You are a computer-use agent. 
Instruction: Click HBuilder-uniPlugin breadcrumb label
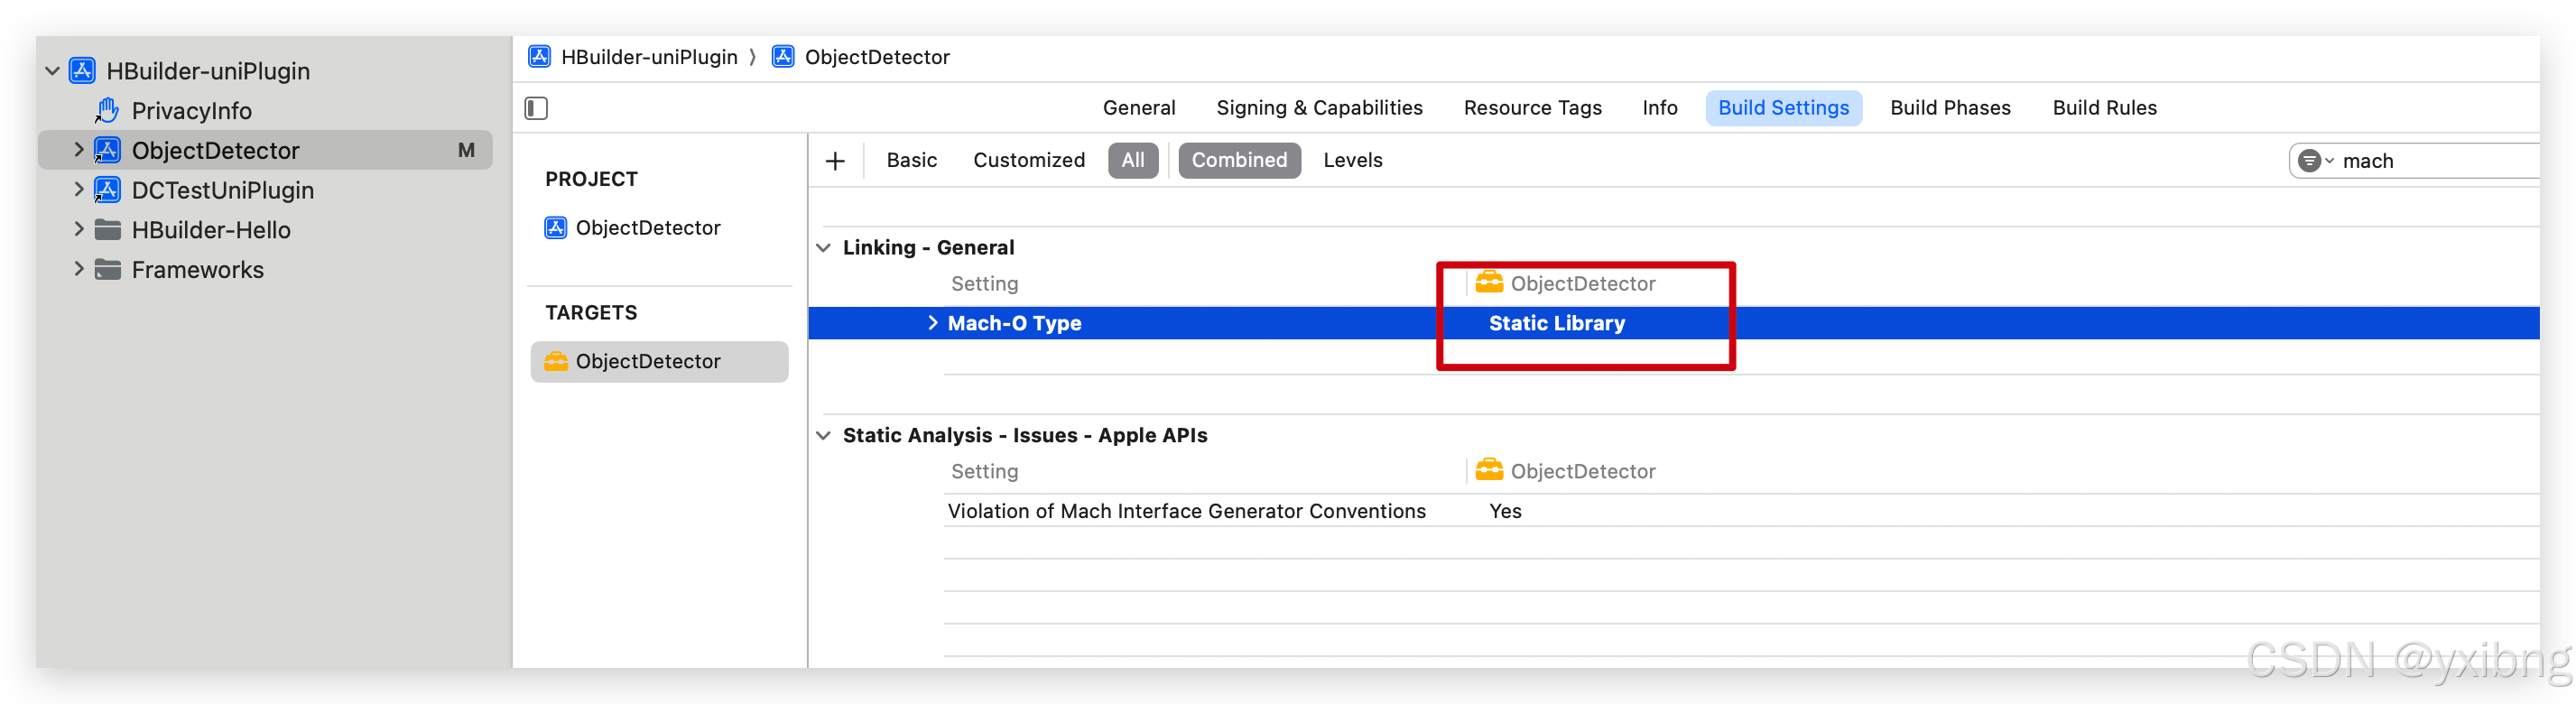(649, 57)
